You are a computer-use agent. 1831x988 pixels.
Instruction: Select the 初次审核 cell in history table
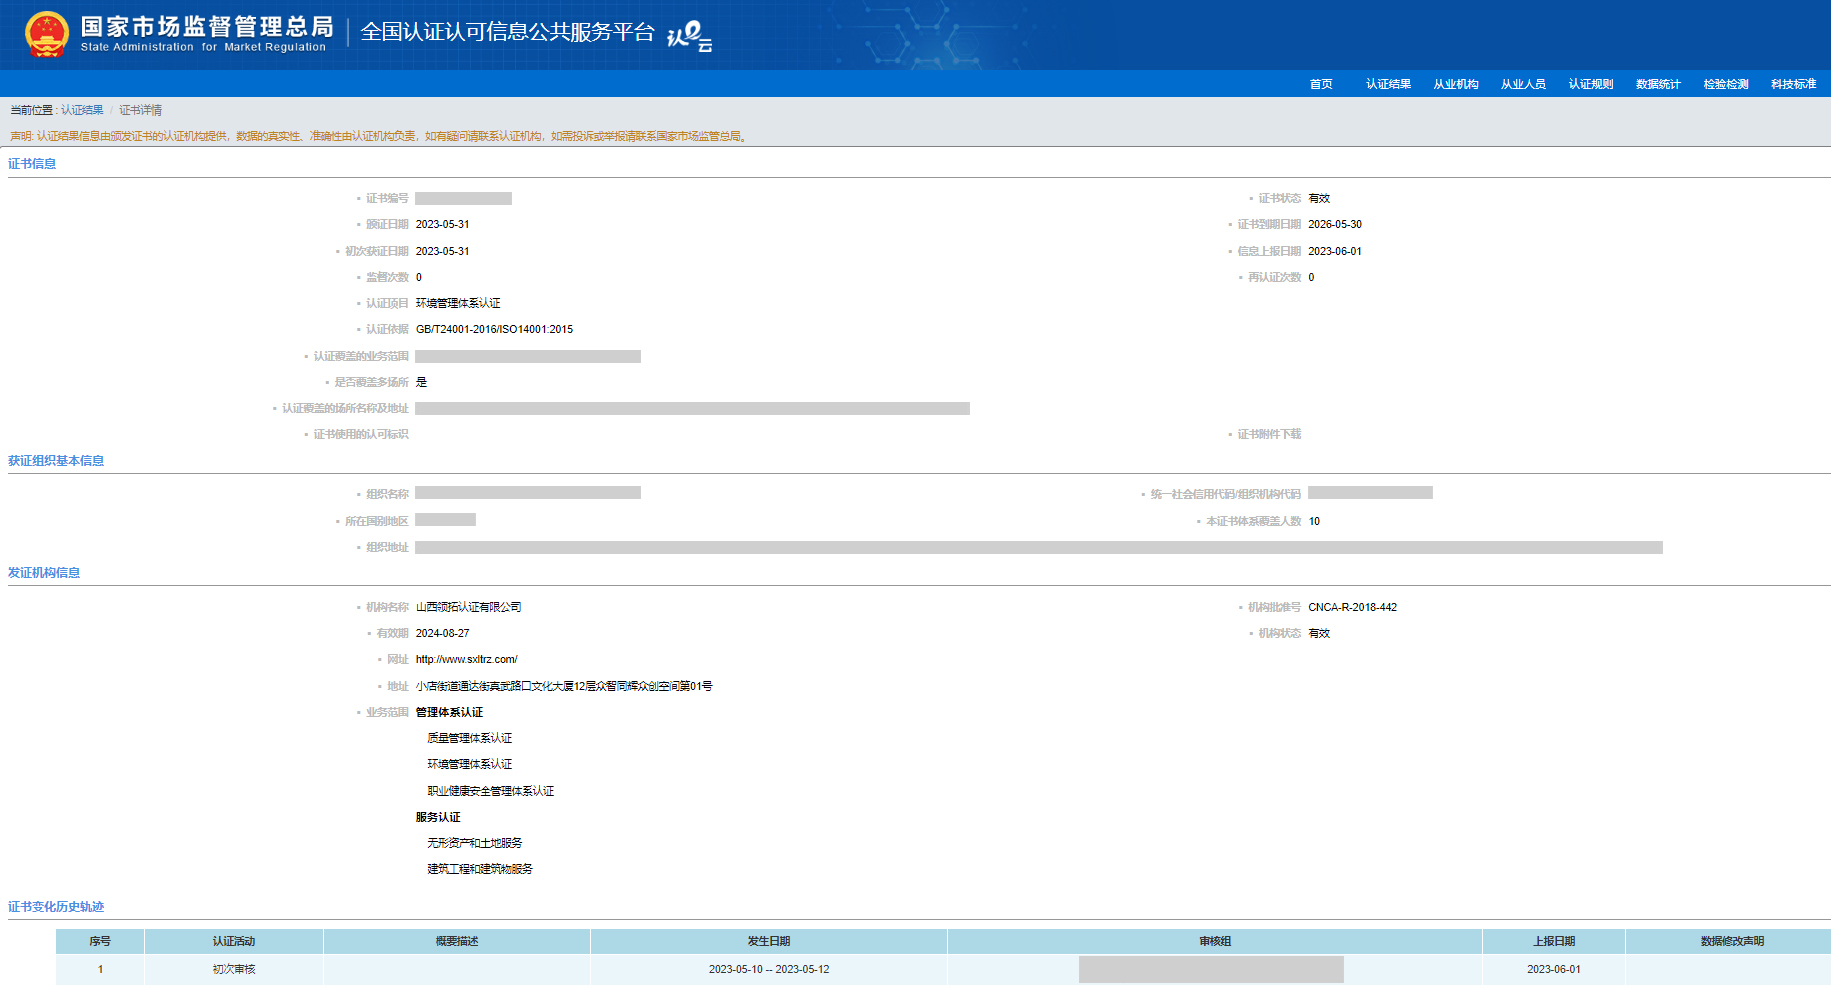233,969
